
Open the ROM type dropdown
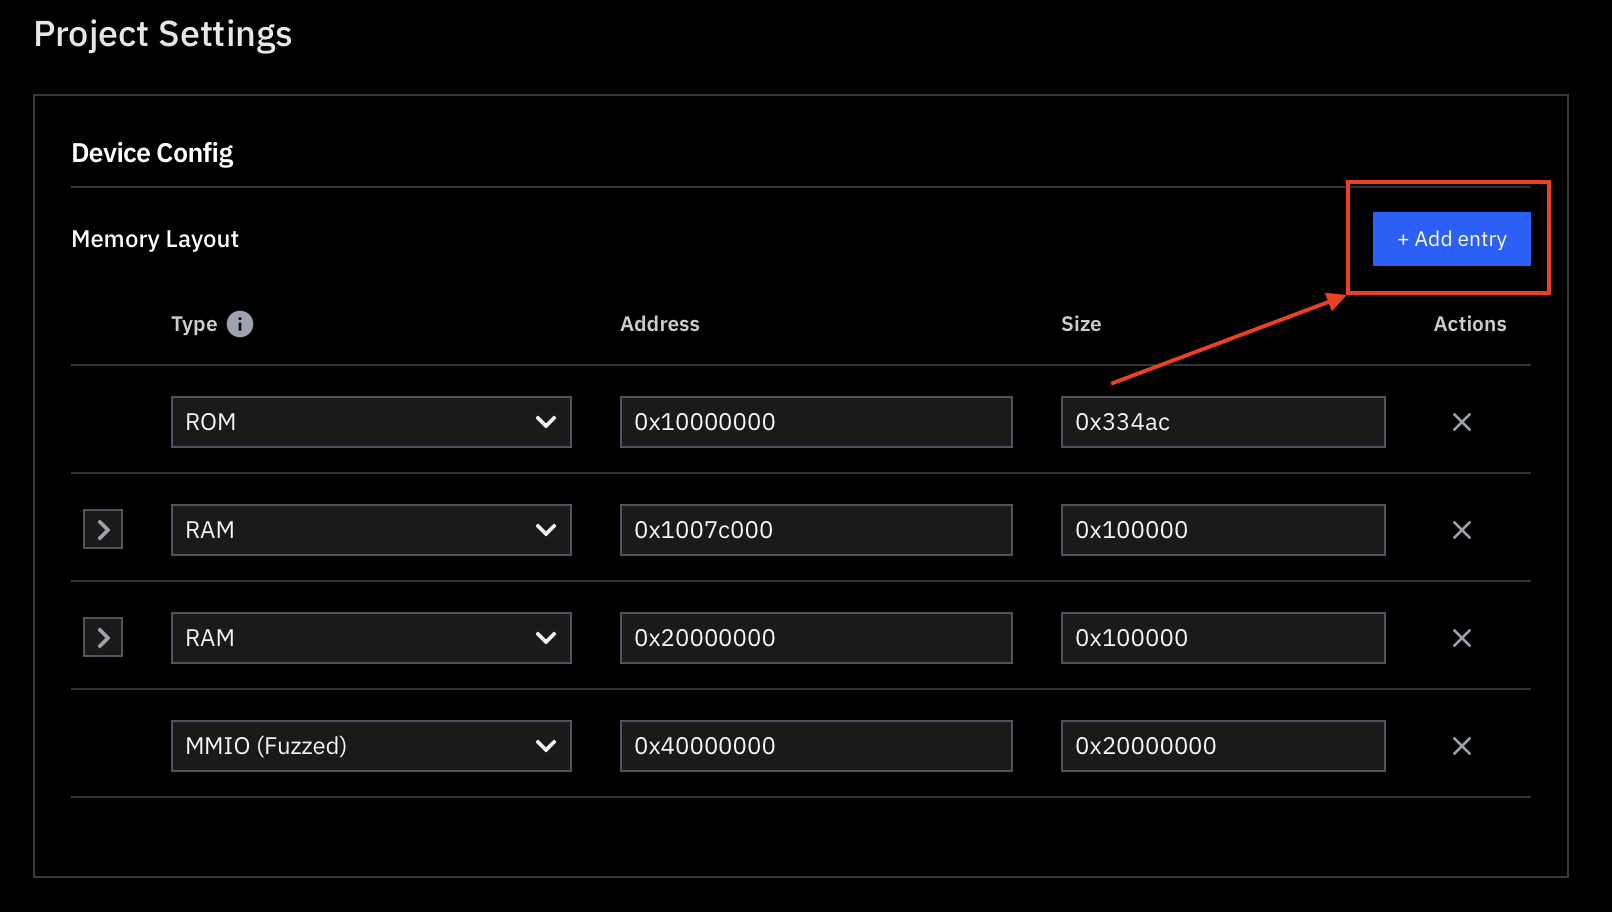(x=370, y=422)
